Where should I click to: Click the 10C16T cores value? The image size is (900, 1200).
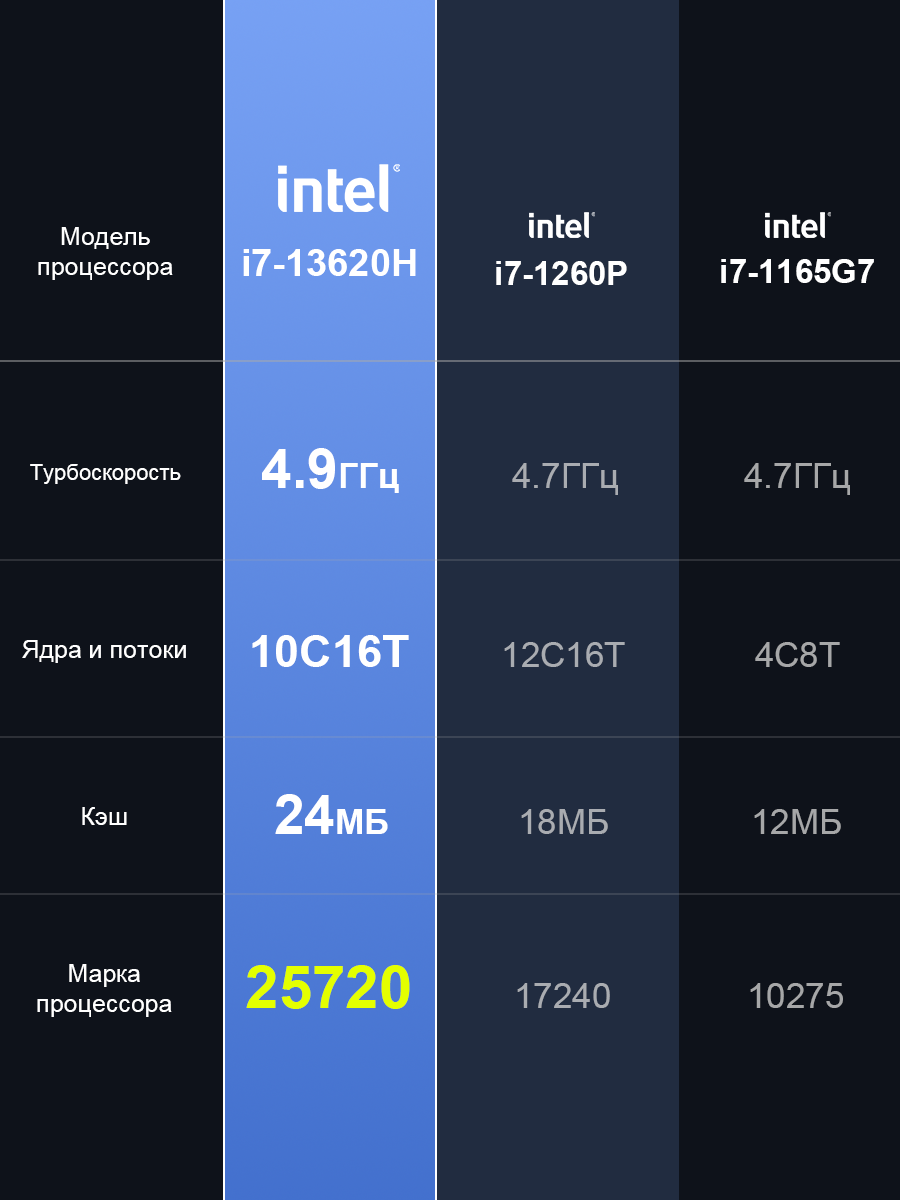(330, 653)
